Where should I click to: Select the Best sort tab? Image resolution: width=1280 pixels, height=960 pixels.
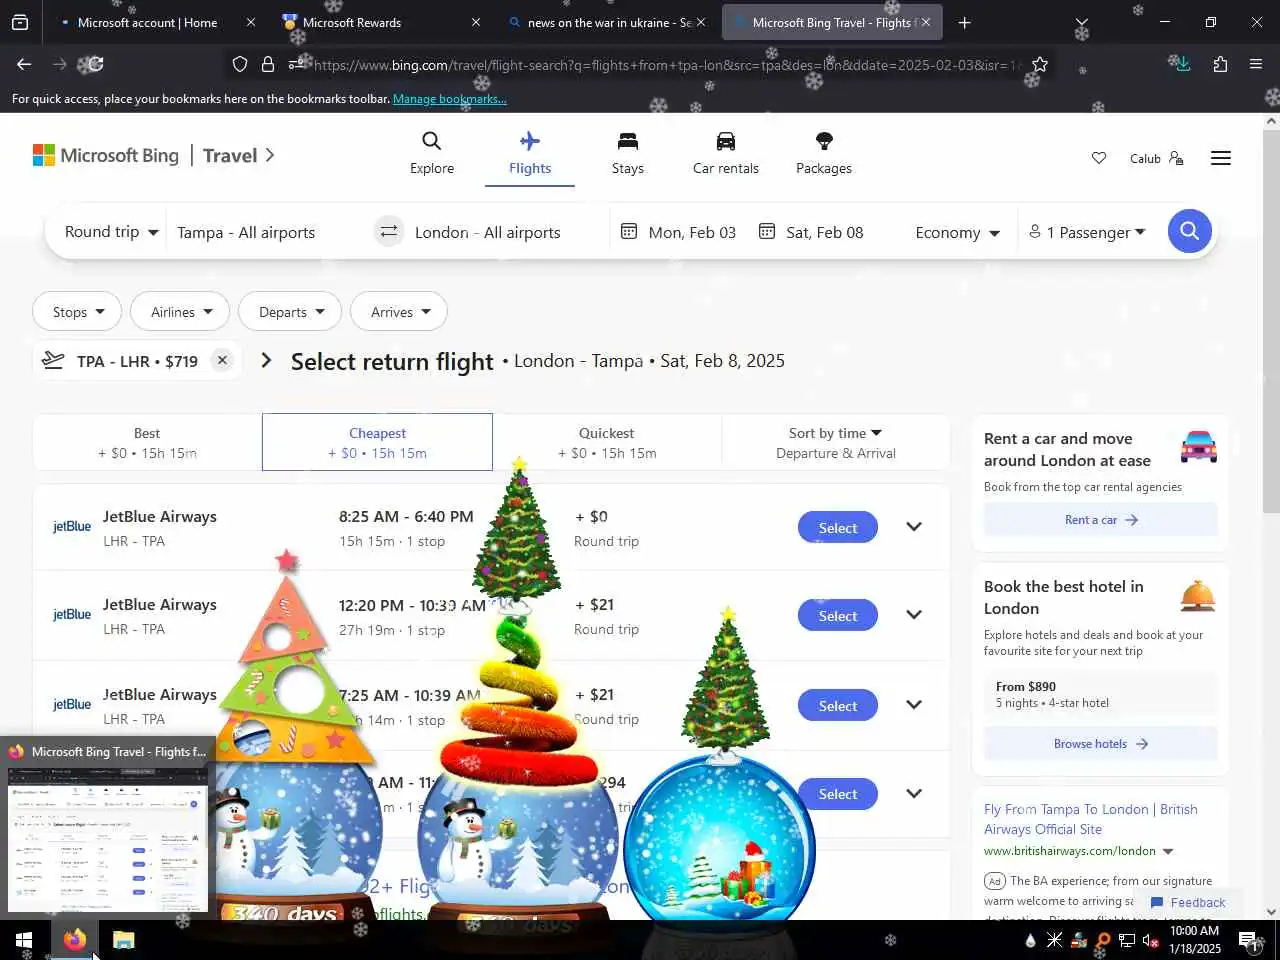[147, 442]
